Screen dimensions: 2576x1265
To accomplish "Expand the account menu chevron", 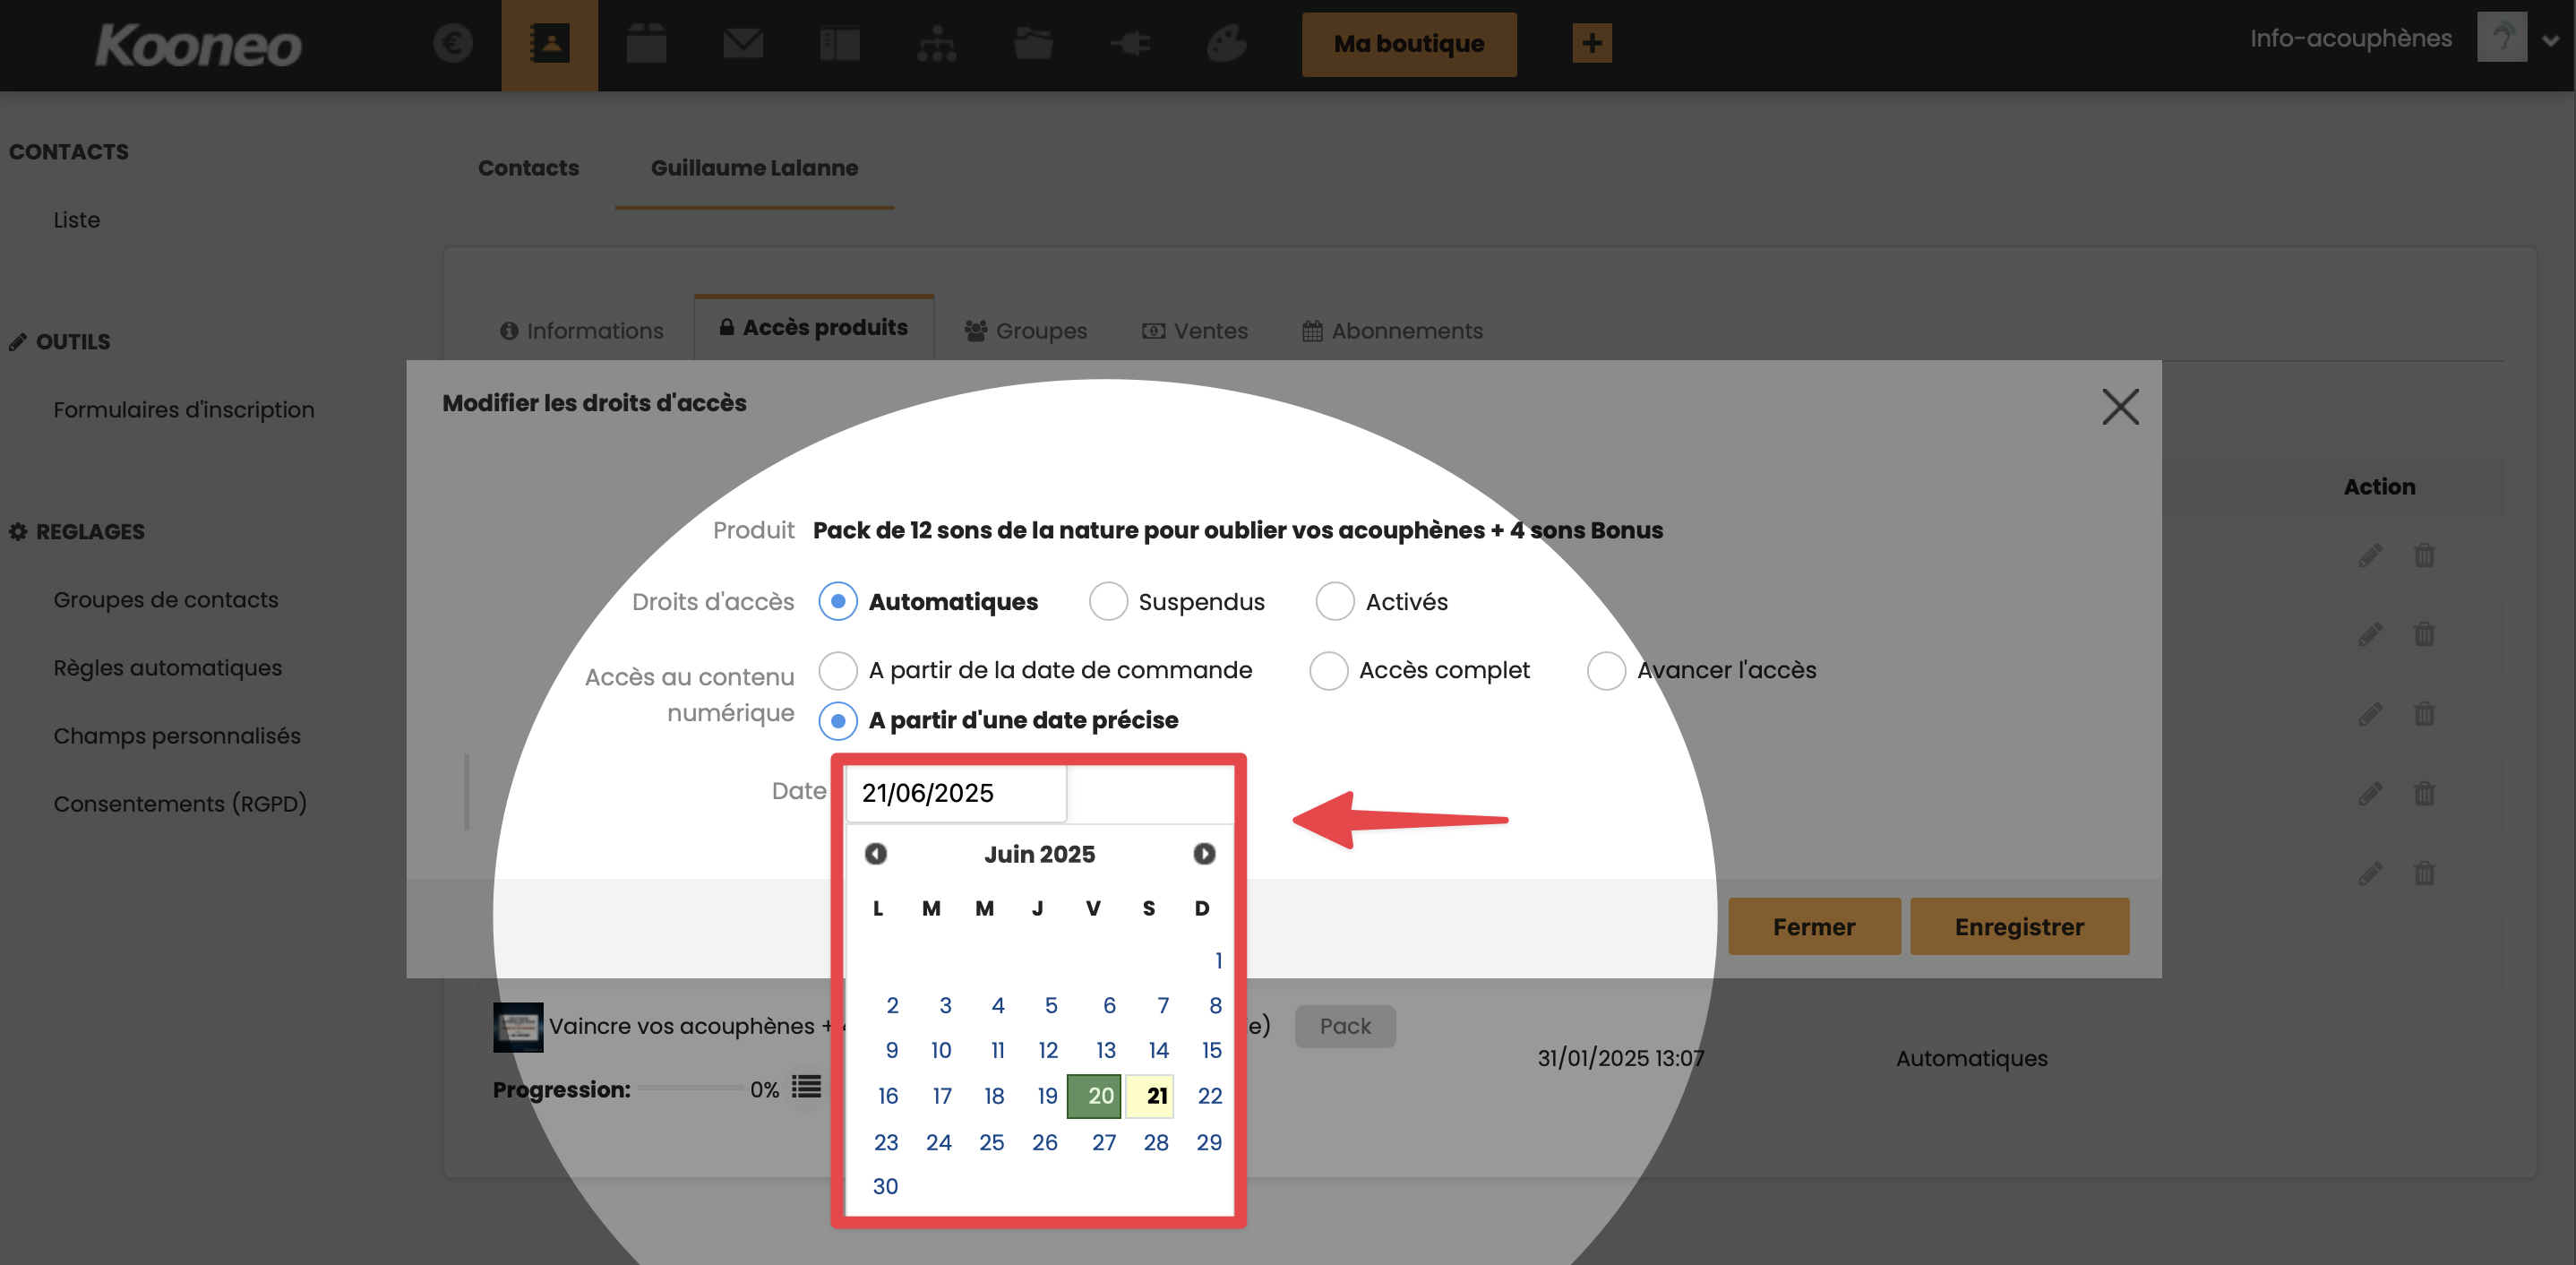I will pyautogui.click(x=2550, y=41).
